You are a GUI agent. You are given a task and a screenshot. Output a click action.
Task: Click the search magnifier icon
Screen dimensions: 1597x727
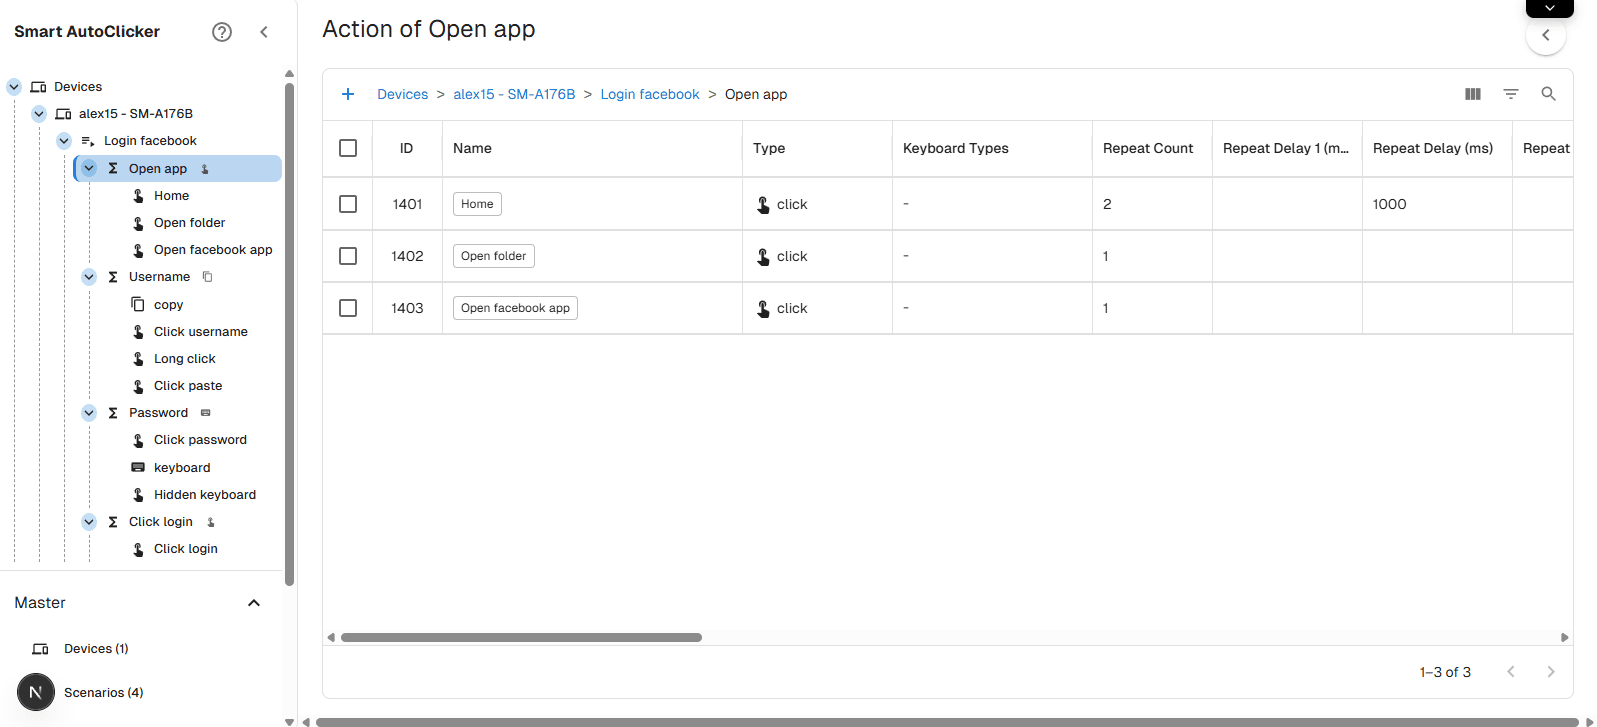(1548, 94)
